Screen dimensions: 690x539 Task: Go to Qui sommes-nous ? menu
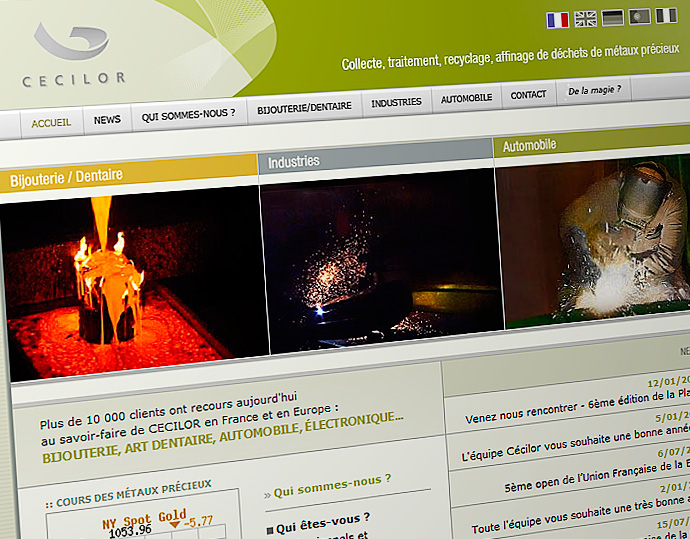[188, 115]
